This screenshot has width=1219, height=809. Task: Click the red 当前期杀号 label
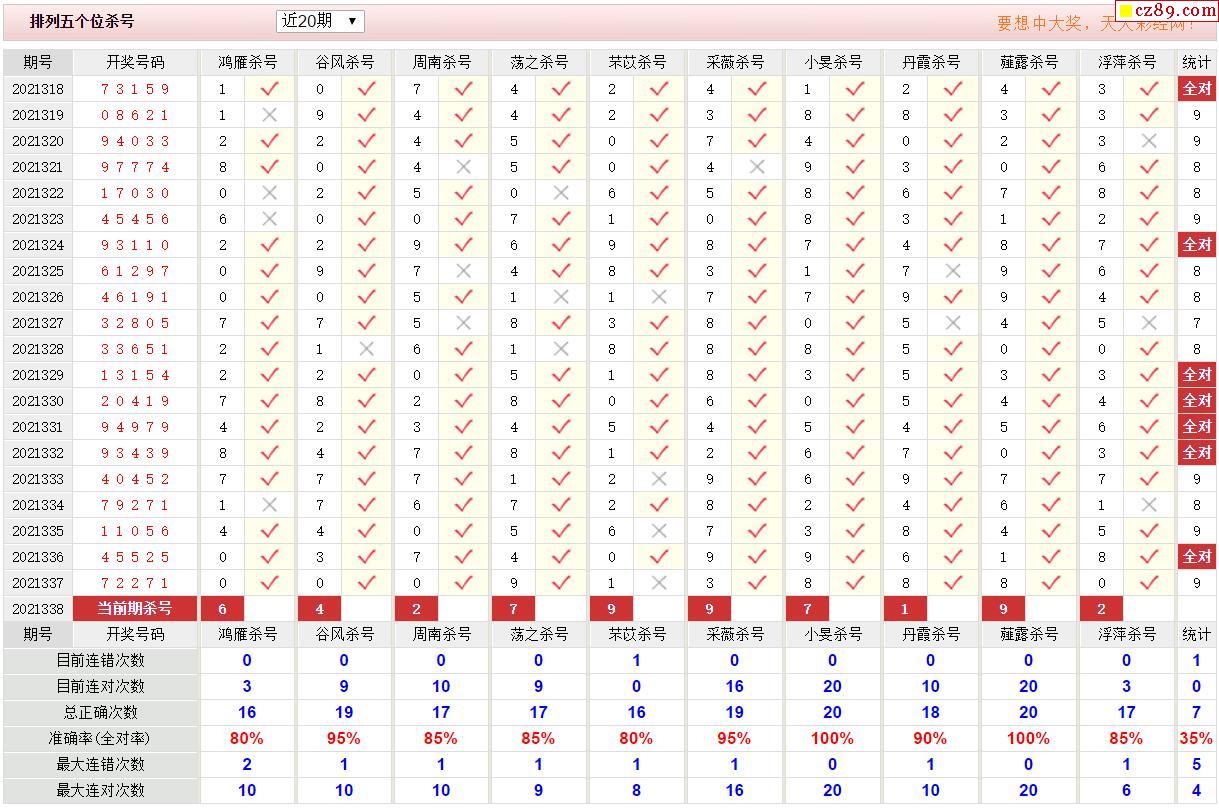pyautogui.click(x=135, y=609)
